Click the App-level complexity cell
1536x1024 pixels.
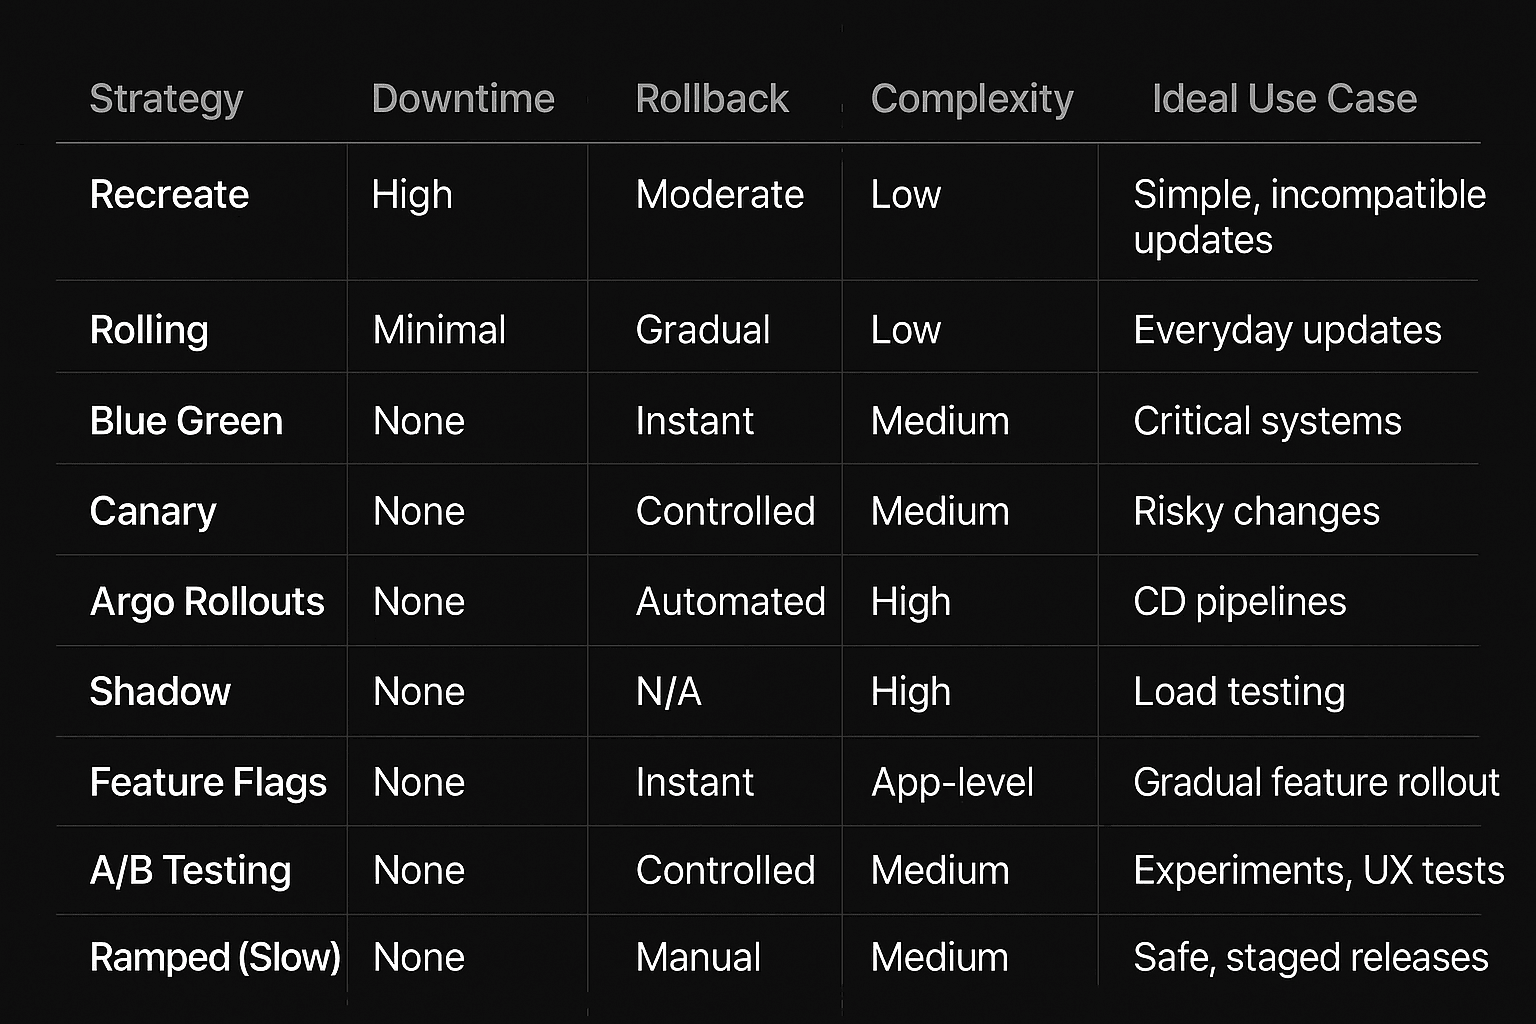952,782
